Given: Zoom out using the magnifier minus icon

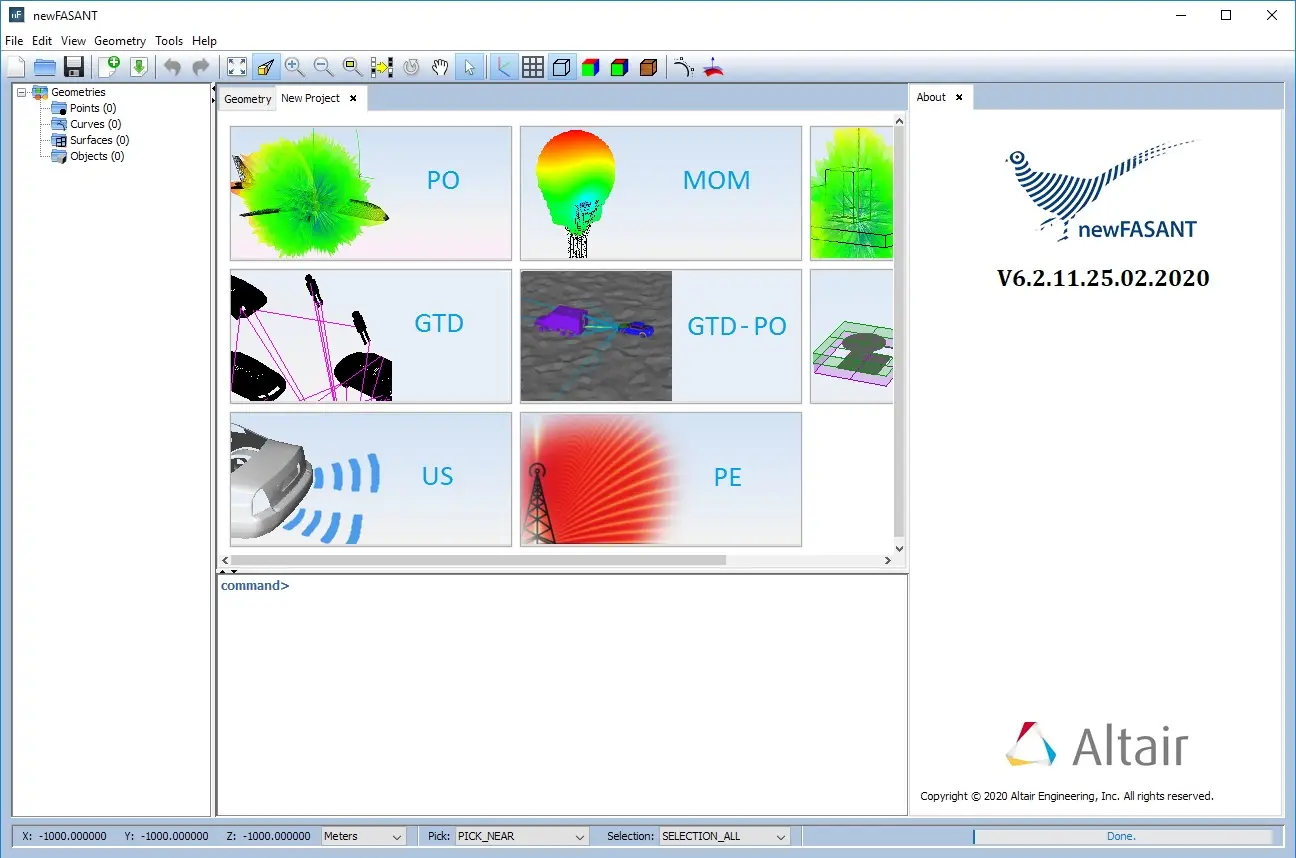Looking at the screenshot, I should [323, 67].
